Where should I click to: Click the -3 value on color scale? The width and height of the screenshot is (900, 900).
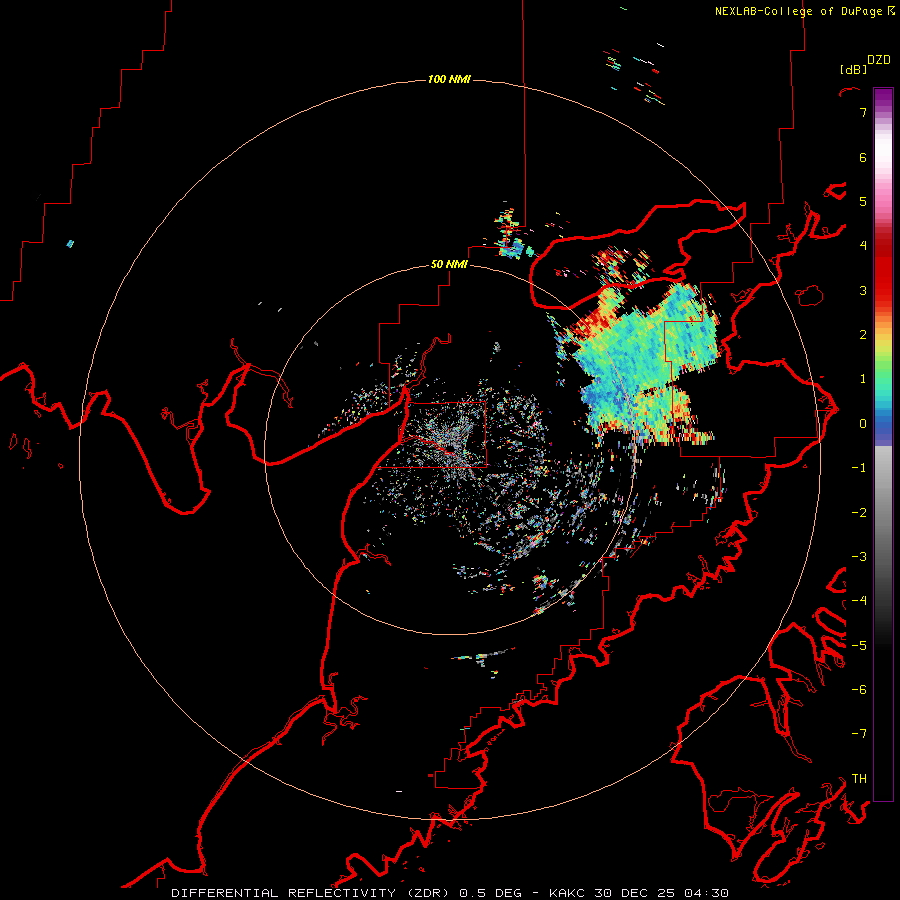point(859,557)
